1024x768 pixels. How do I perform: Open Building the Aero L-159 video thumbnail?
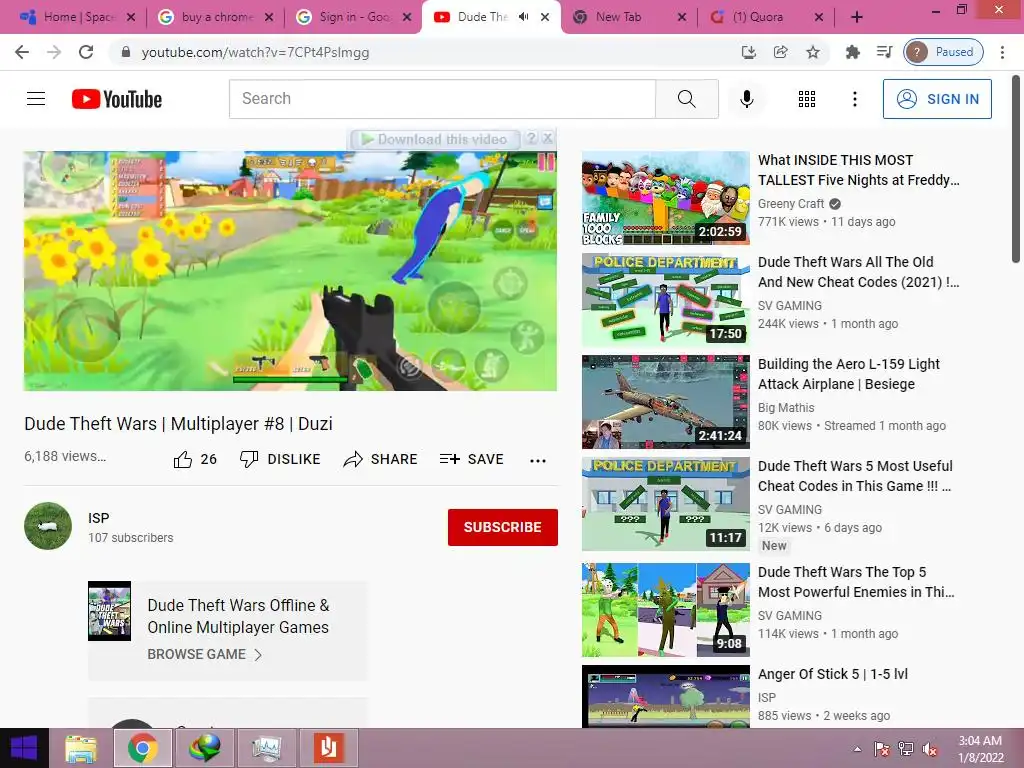(665, 402)
